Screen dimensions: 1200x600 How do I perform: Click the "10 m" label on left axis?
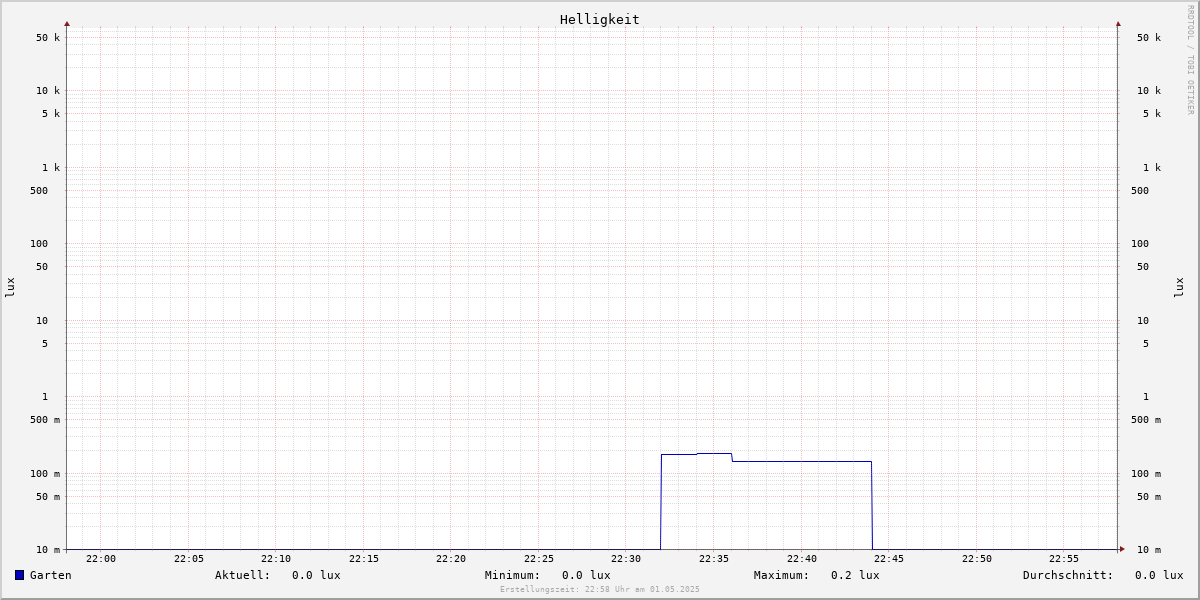pyautogui.click(x=48, y=550)
